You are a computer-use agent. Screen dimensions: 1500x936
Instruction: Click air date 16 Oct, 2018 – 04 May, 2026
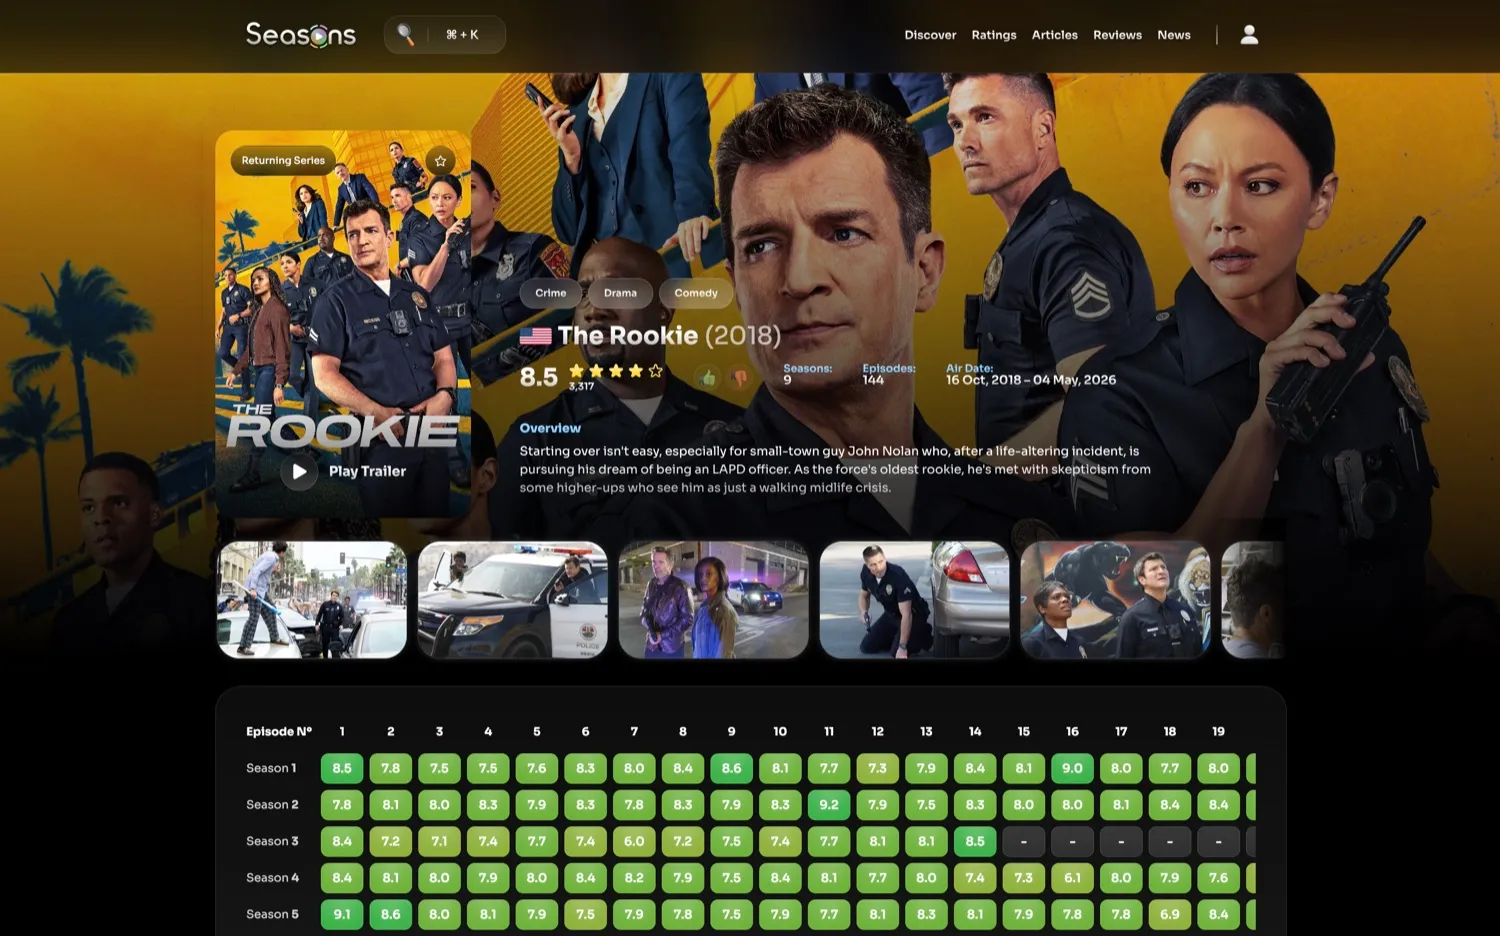(1031, 380)
